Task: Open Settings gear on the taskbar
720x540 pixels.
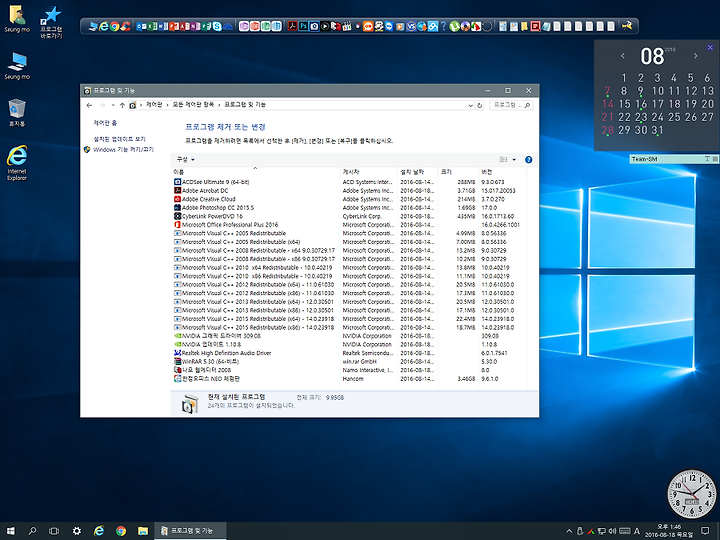Action: (77, 531)
